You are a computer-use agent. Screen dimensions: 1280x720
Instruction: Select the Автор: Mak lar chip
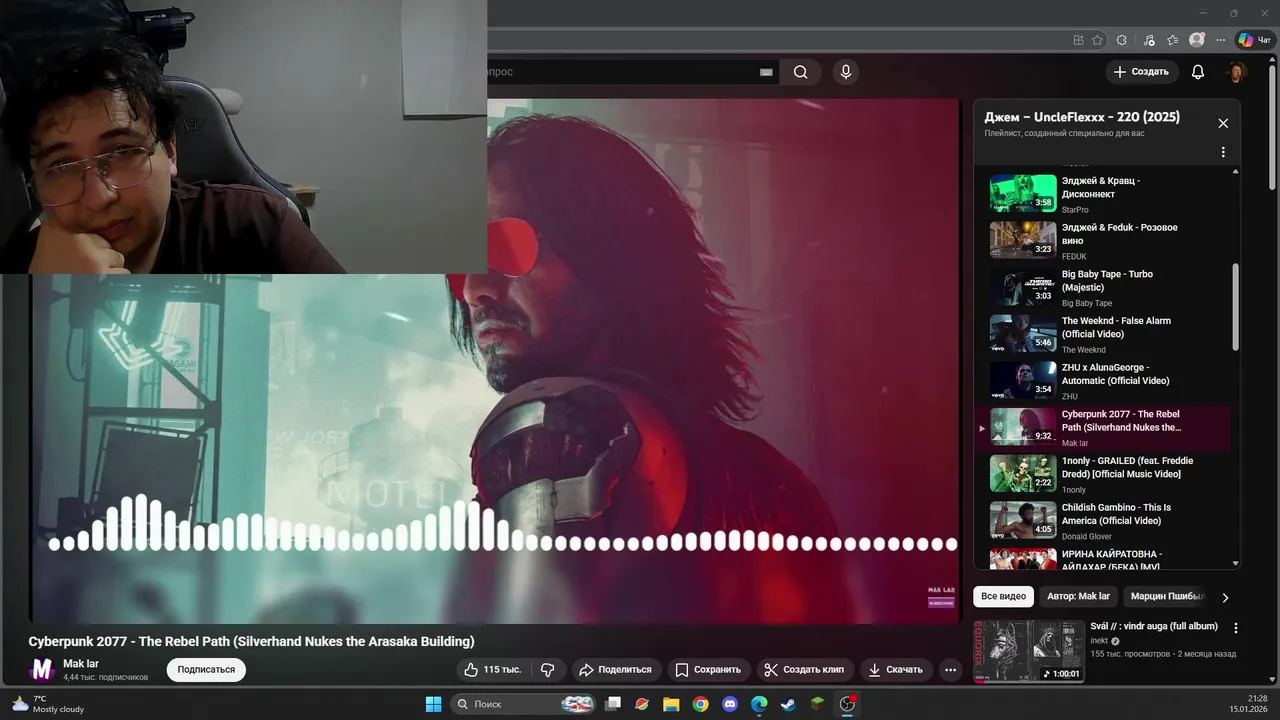click(1078, 596)
